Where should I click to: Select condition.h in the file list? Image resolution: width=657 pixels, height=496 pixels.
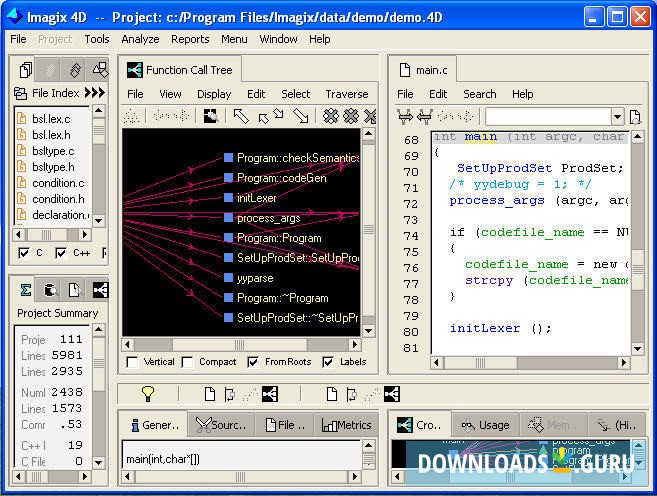coord(58,199)
